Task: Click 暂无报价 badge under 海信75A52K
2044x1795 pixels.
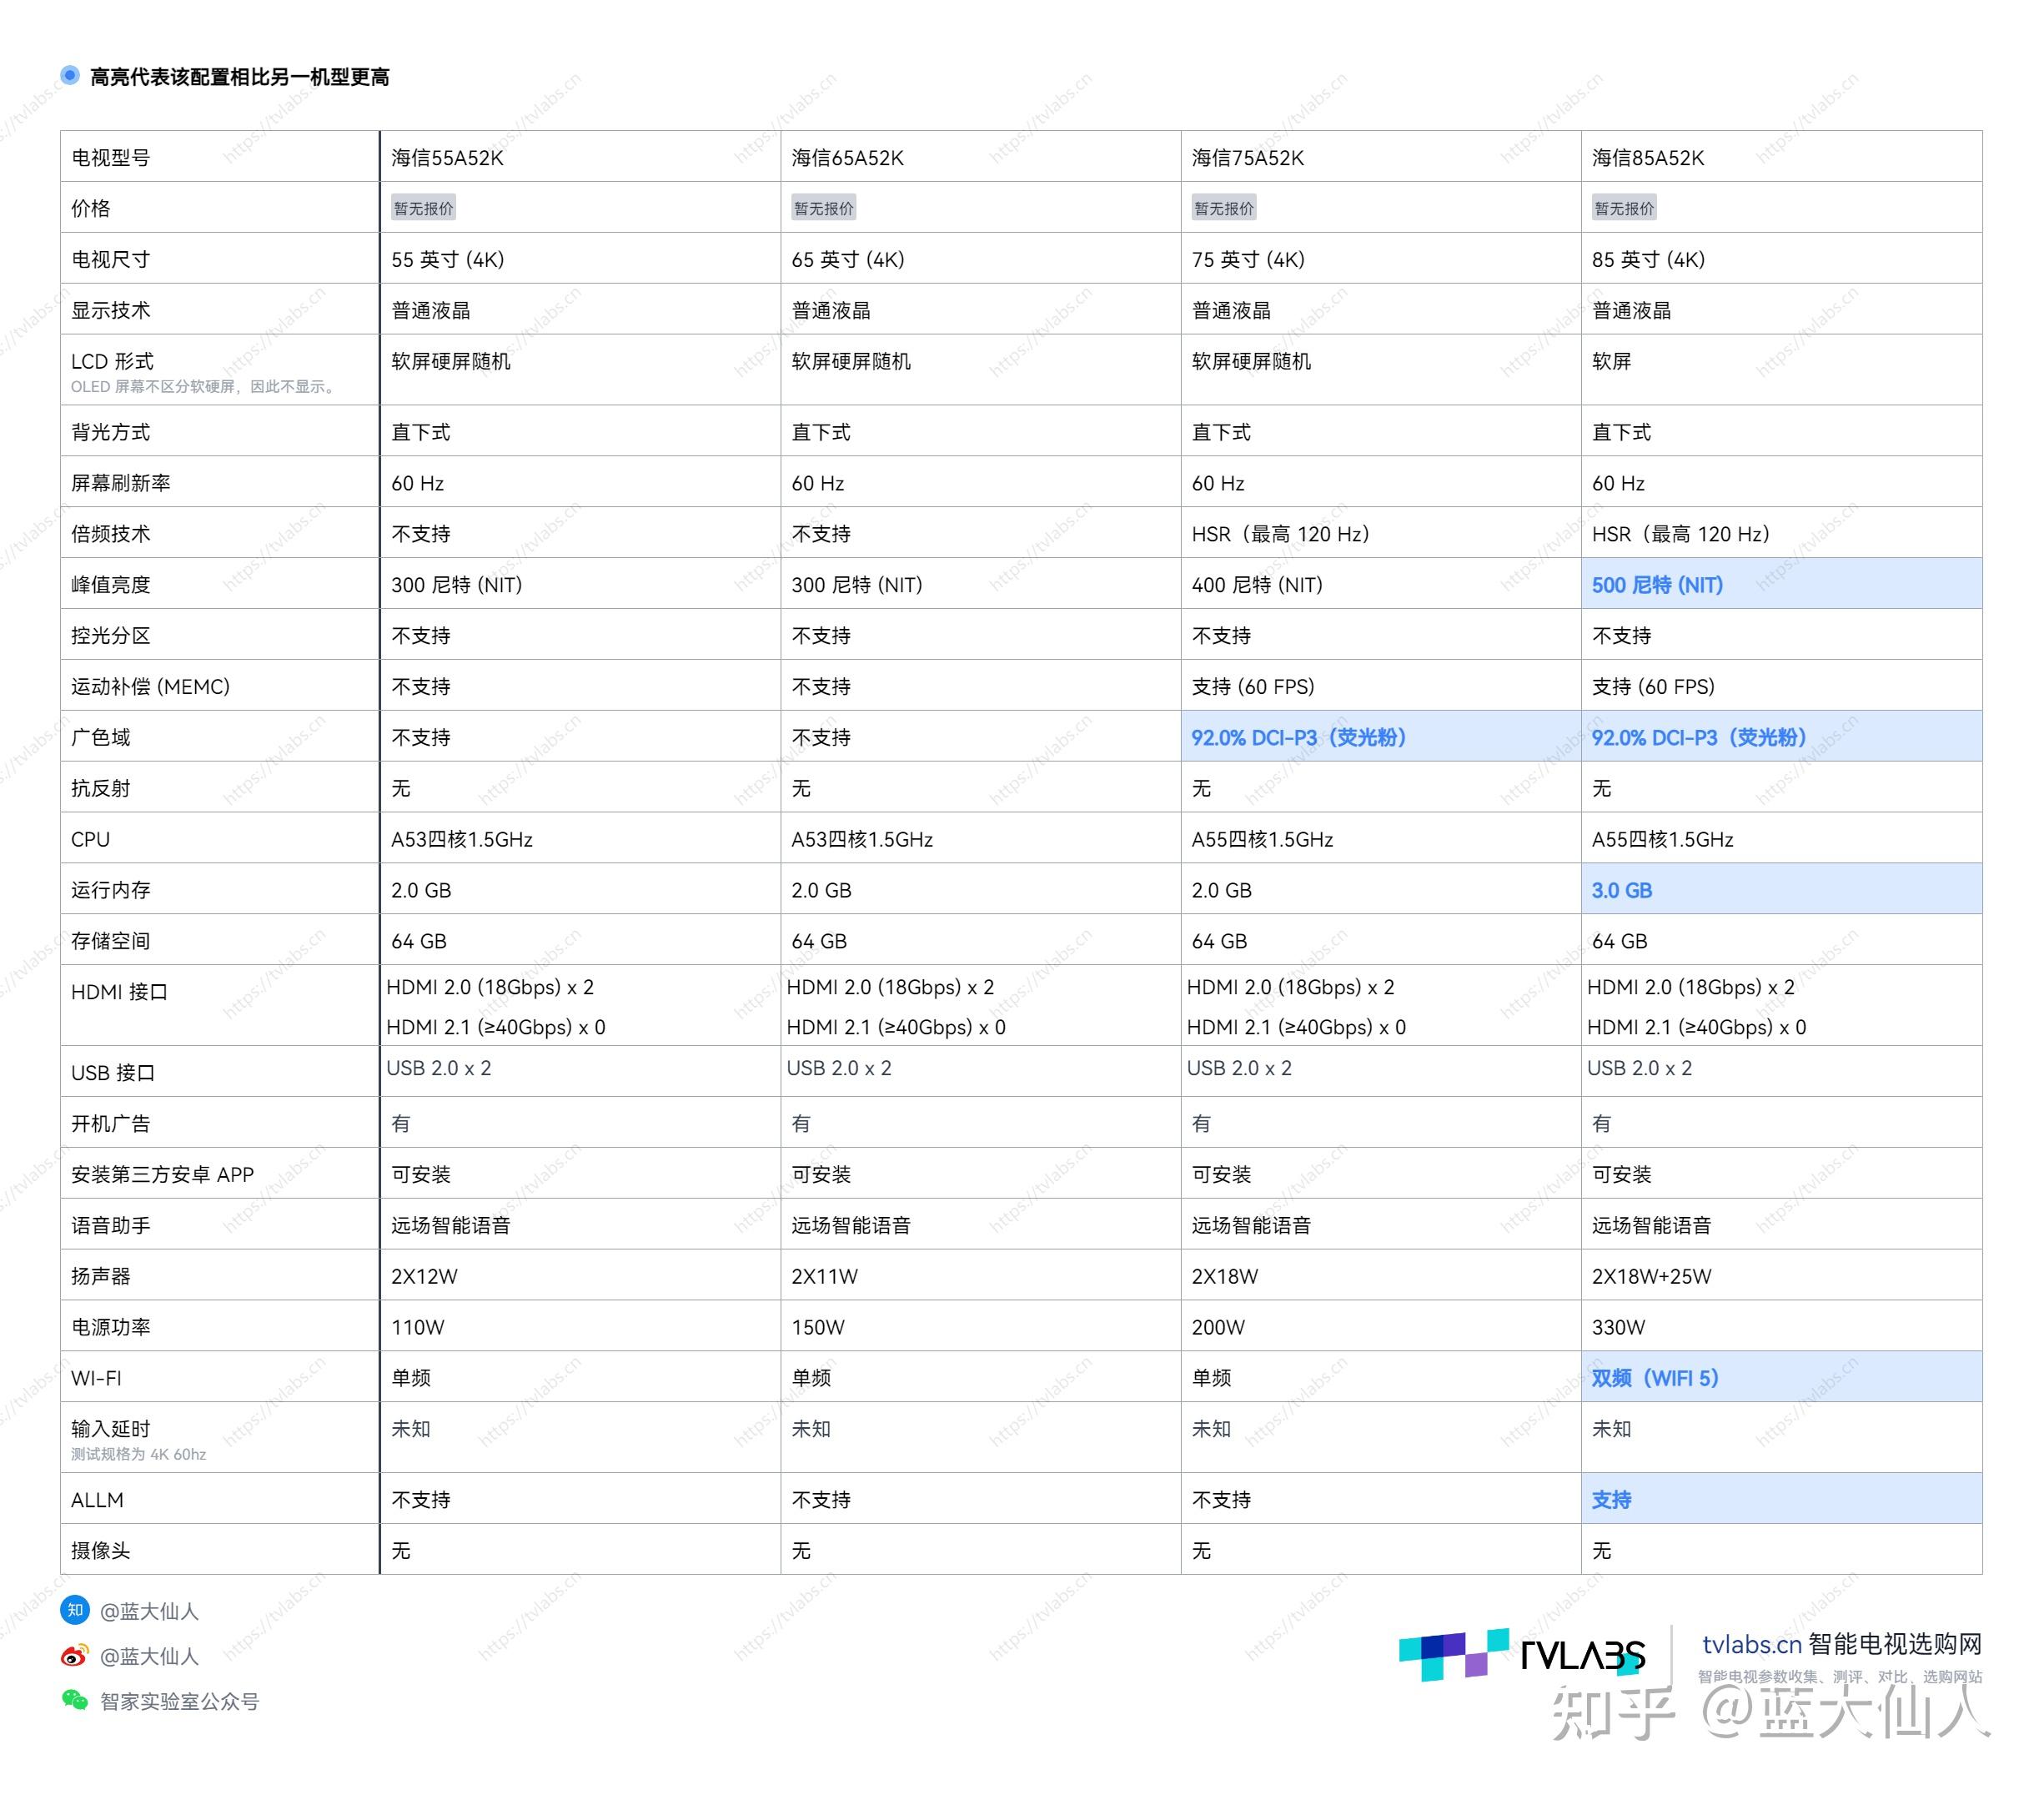Action: (x=1224, y=208)
